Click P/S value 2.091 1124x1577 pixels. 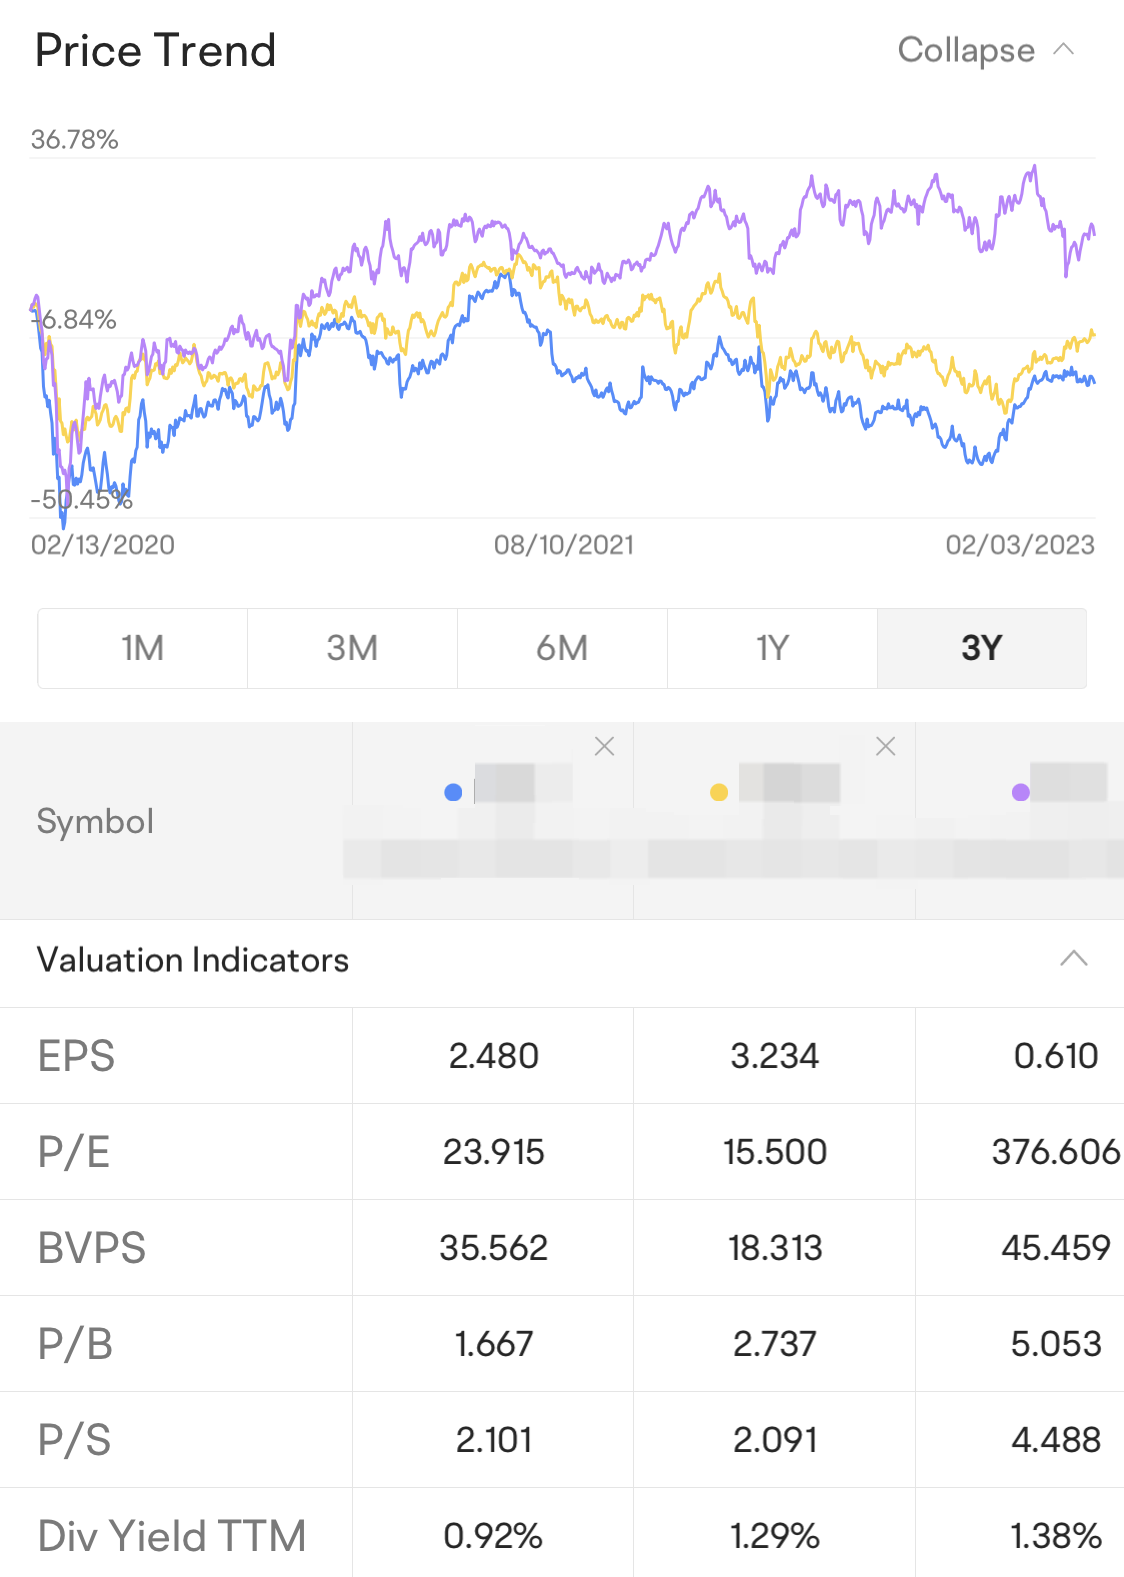tap(775, 1440)
